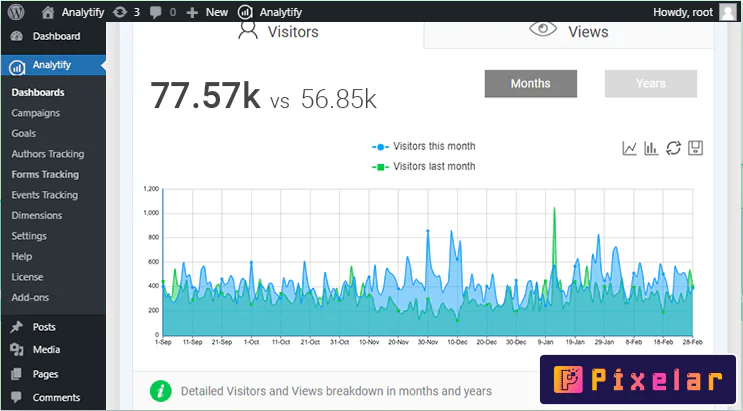Open the Analytify admin bar menu
The height and width of the screenshot is (411, 743).
(x=270, y=12)
